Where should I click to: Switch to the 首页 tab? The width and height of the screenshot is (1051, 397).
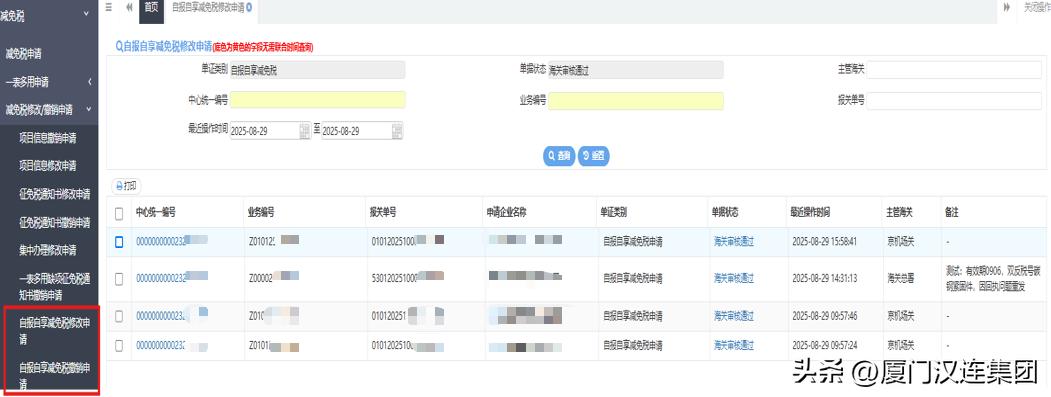tap(151, 7)
